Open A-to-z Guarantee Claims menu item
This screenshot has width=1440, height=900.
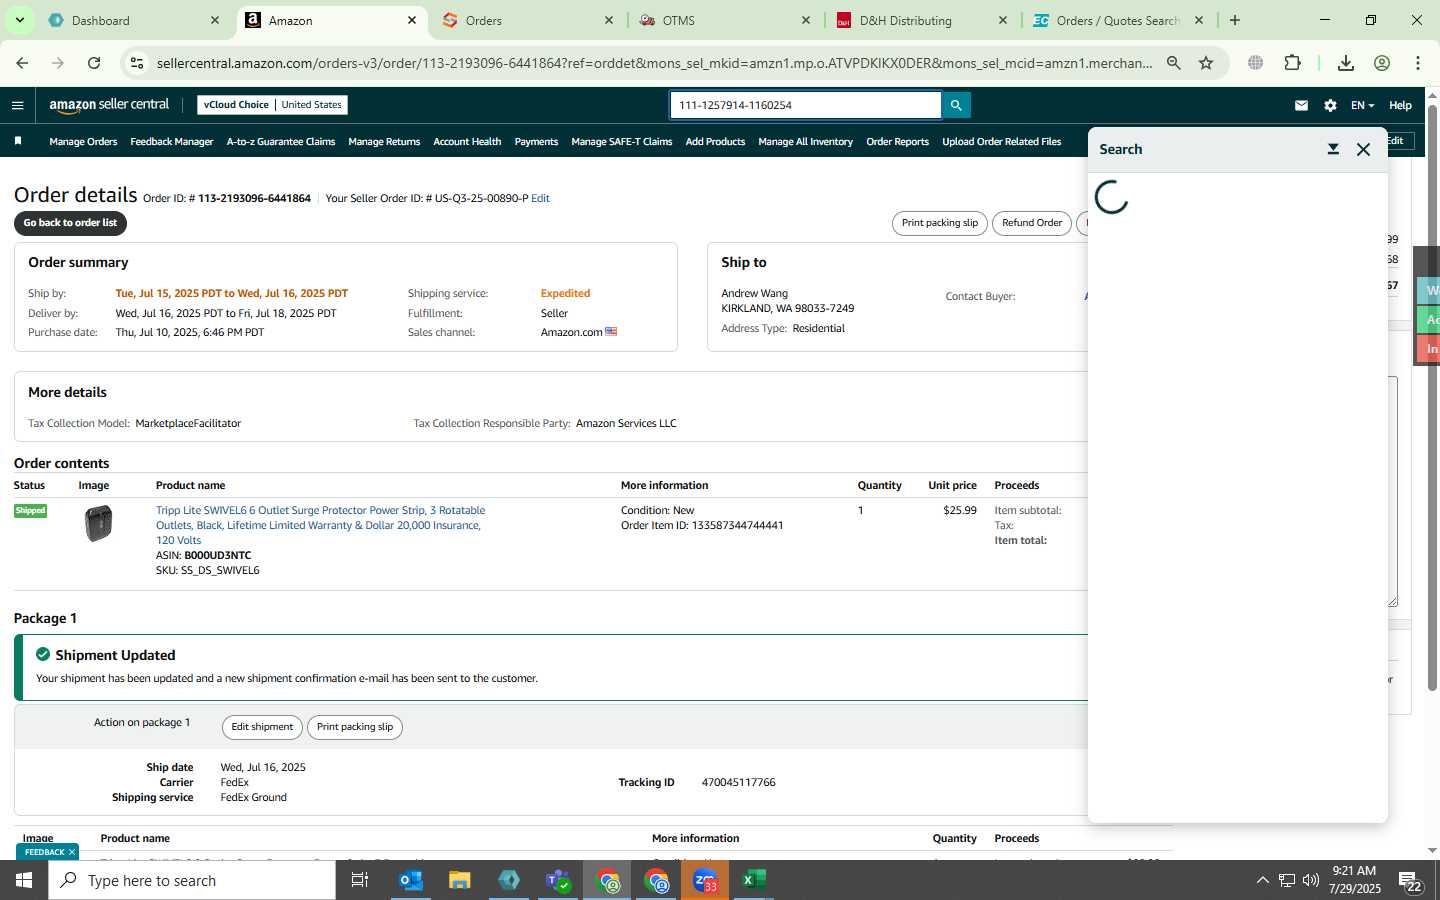280,142
